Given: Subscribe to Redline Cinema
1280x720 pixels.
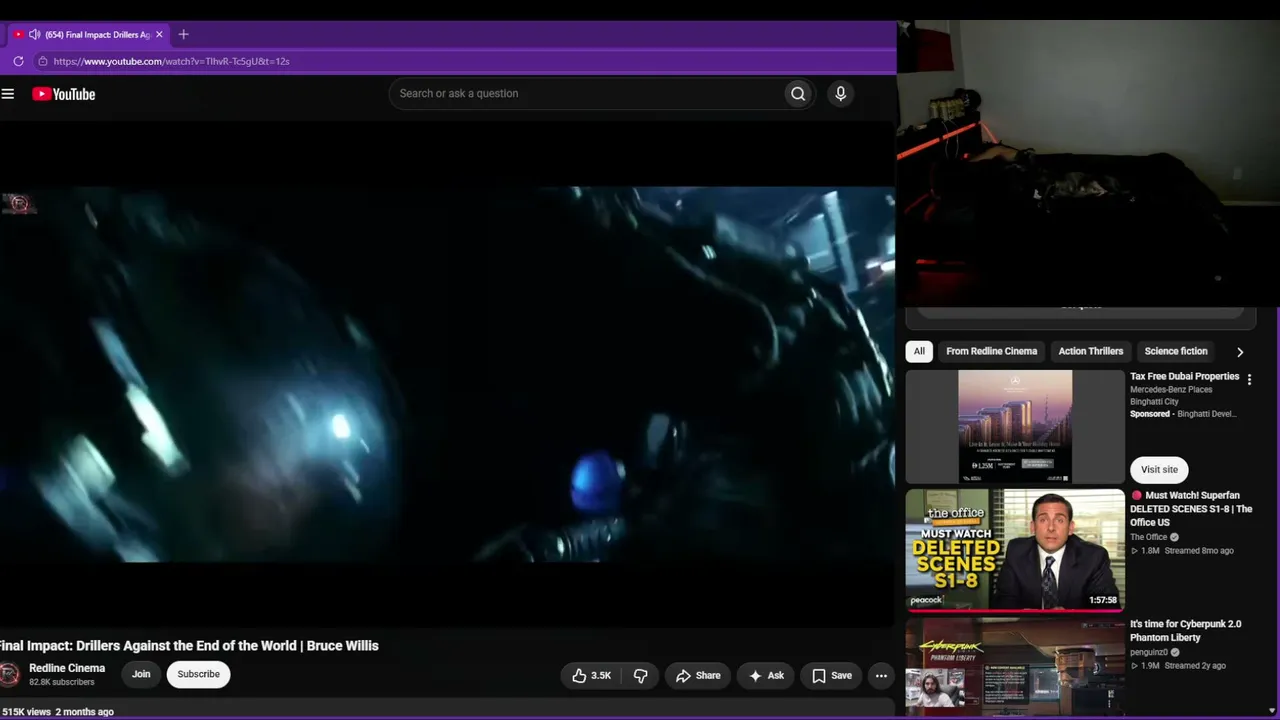Looking at the screenshot, I should click(x=199, y=675).
